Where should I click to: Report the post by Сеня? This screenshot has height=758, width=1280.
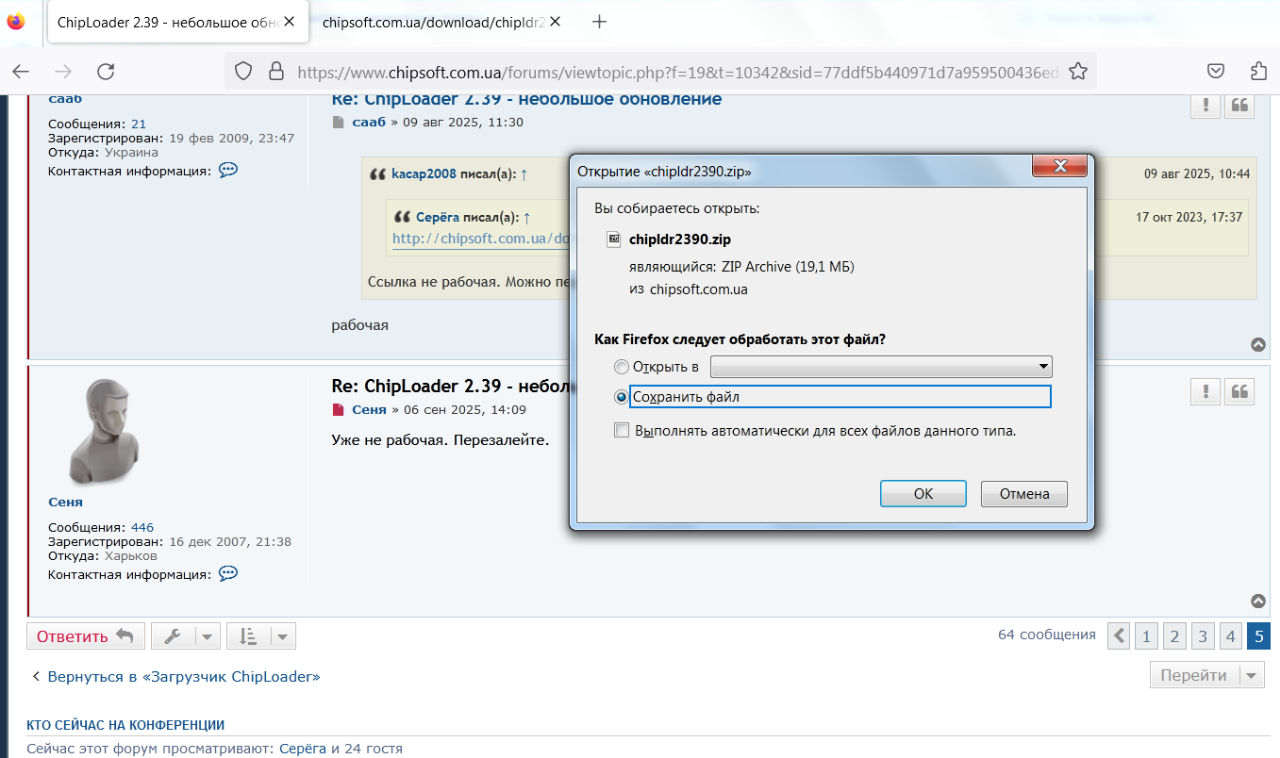[x=1205, y=392]
